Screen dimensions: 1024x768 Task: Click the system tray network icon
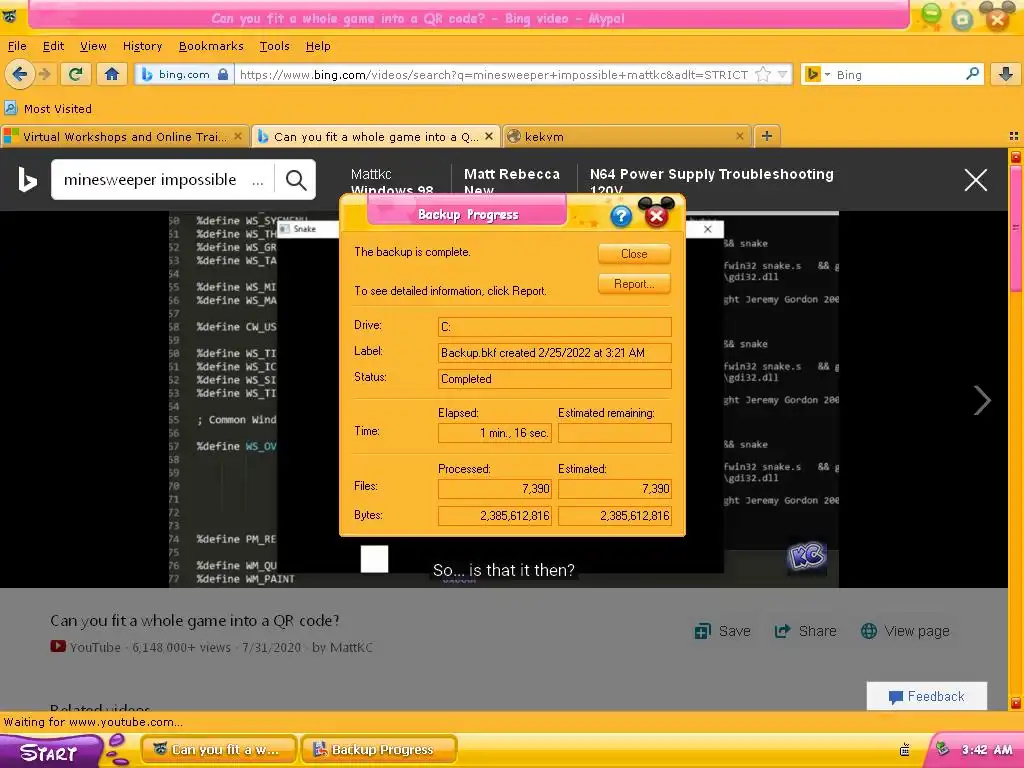904,750
